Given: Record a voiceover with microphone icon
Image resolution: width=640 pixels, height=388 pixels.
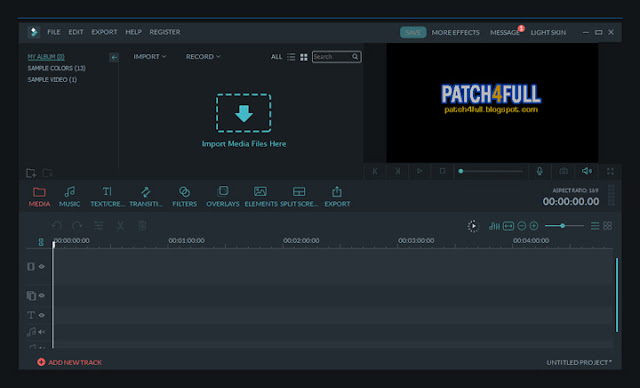Looking at the screenshot, I should coord(540,171).
